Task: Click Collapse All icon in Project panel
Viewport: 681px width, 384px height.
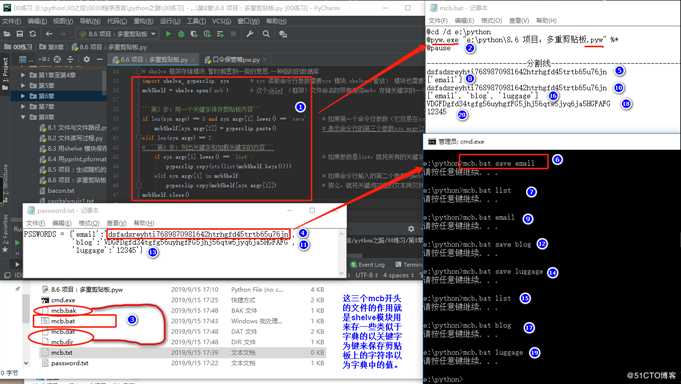Action: [x=70, y=60]
